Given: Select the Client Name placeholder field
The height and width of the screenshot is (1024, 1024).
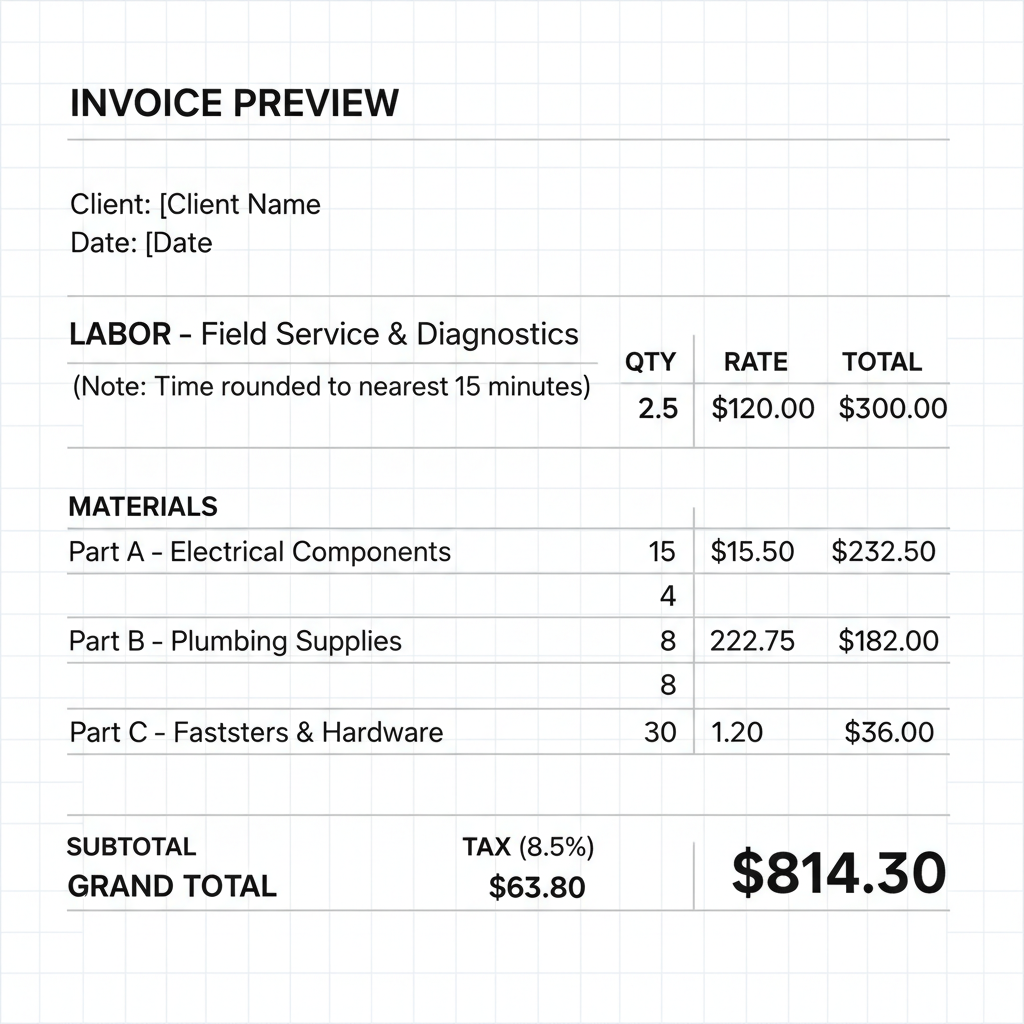Looking at the screenshot, I should pyautogui.click(x=240, y=205).
